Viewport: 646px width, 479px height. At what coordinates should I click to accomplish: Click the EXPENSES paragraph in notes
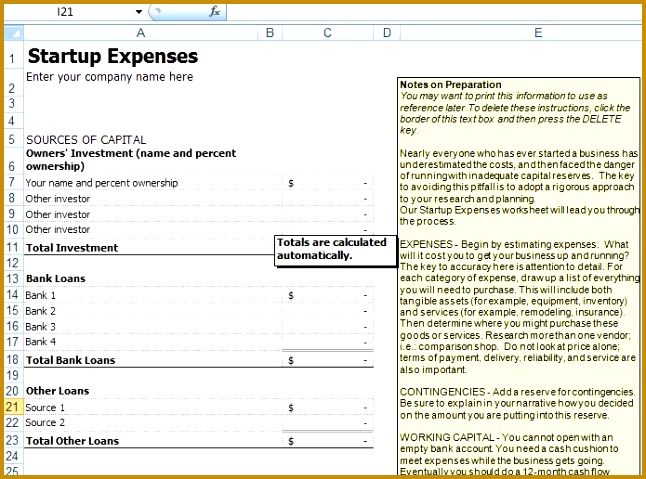[x=518, y=307]
